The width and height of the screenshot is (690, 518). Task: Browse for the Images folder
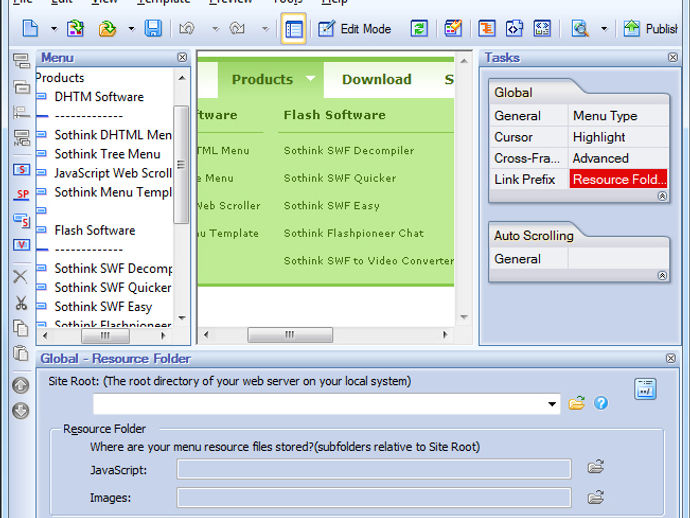click(595, 497)
